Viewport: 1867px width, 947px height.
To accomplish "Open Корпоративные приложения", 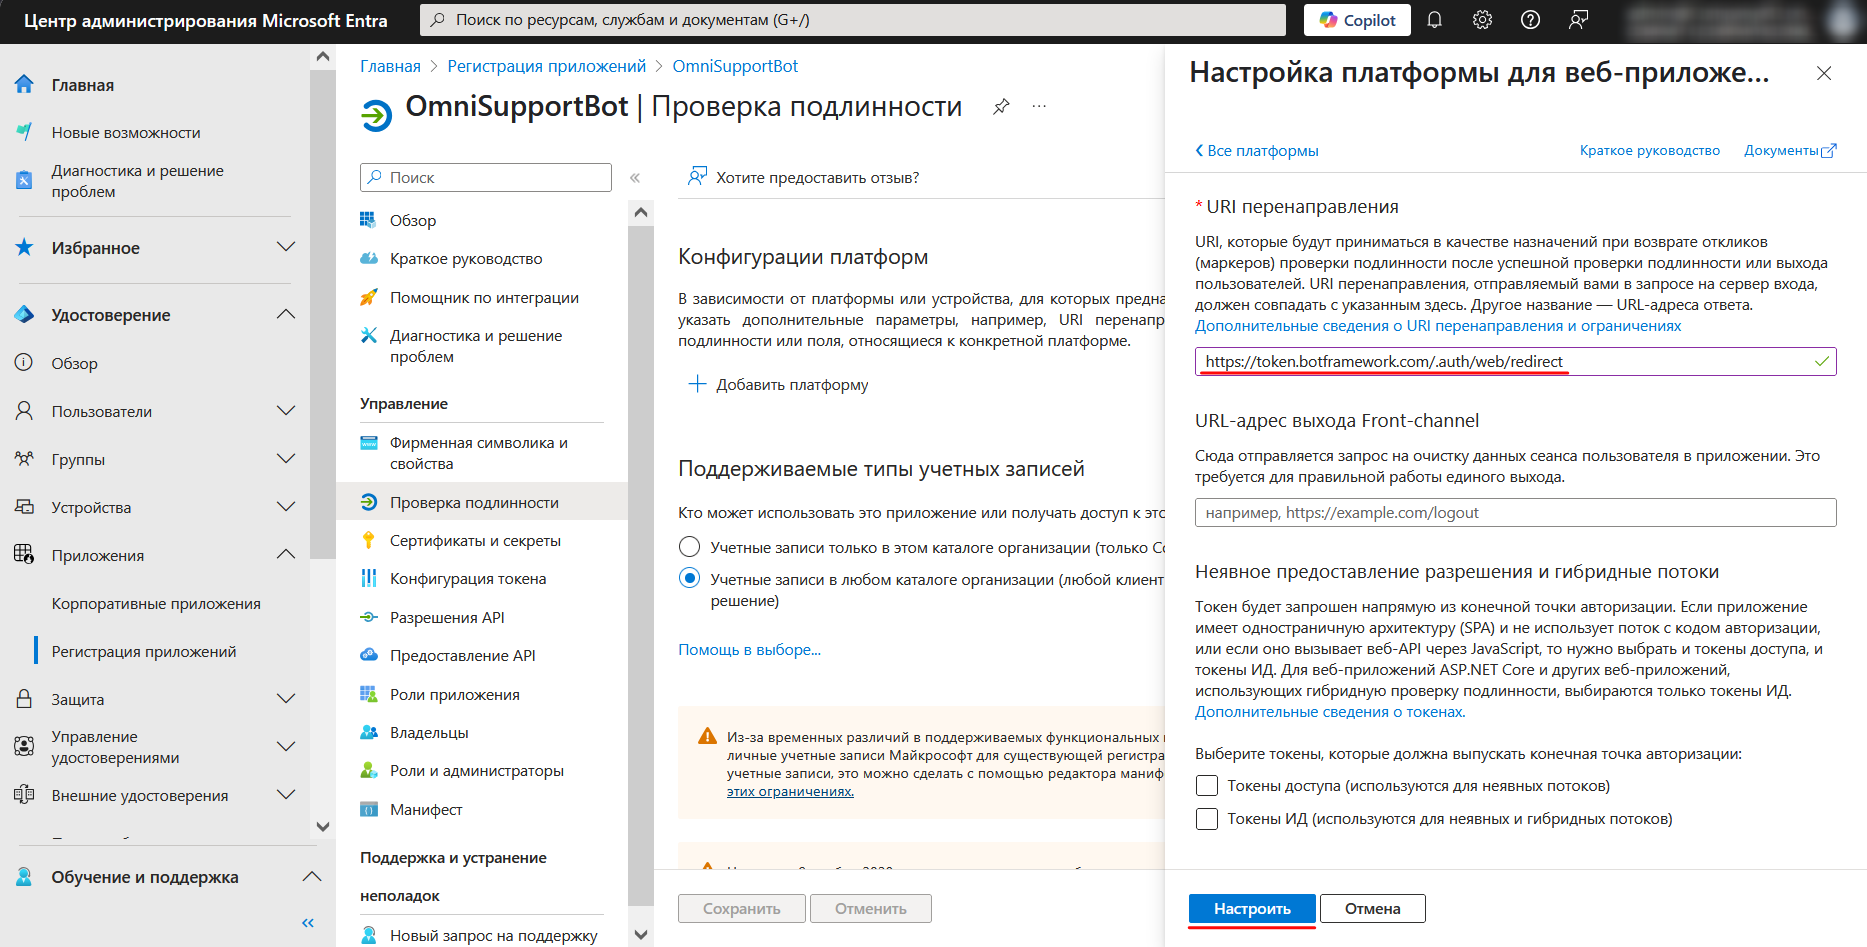I will point(156,604).
